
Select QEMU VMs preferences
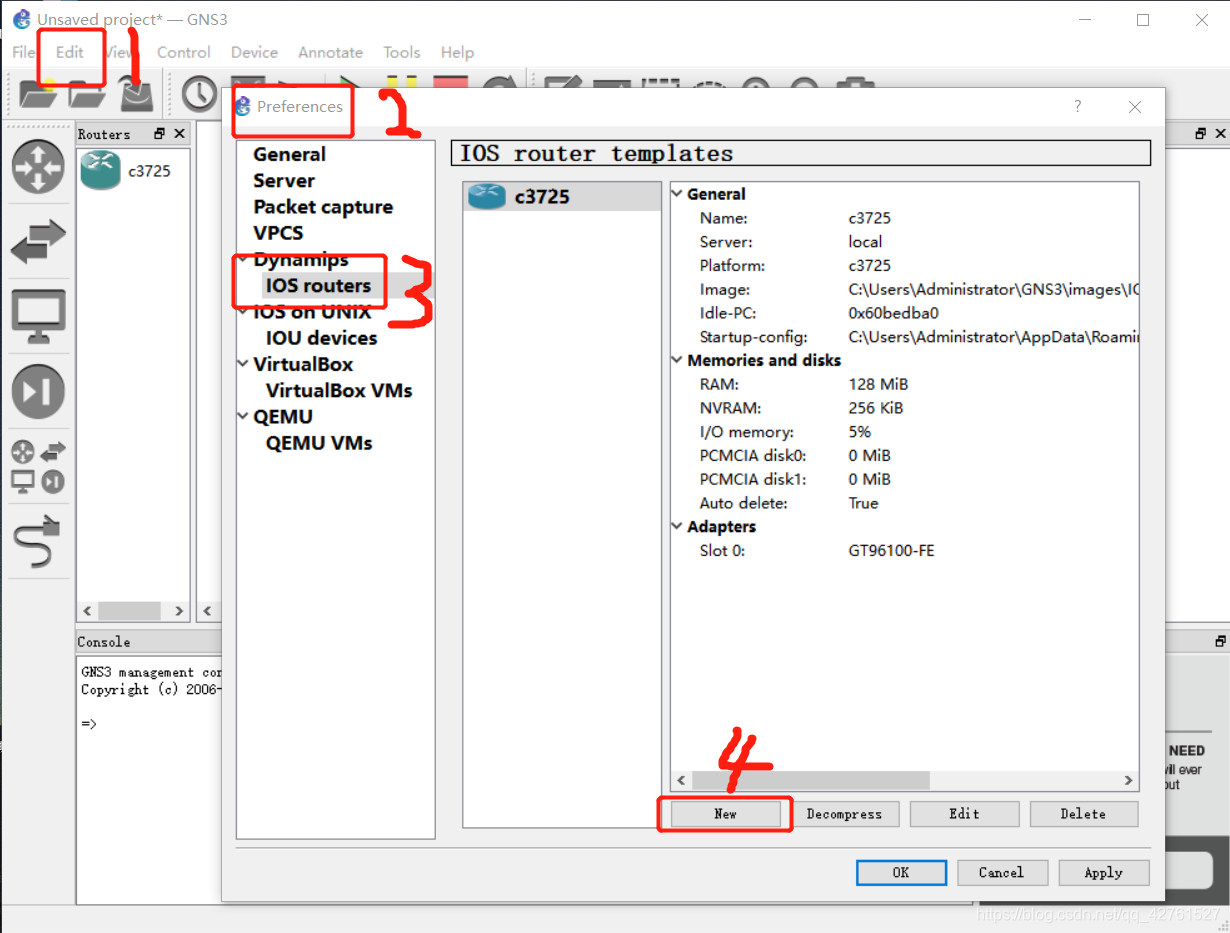click(x=319, y=443)
